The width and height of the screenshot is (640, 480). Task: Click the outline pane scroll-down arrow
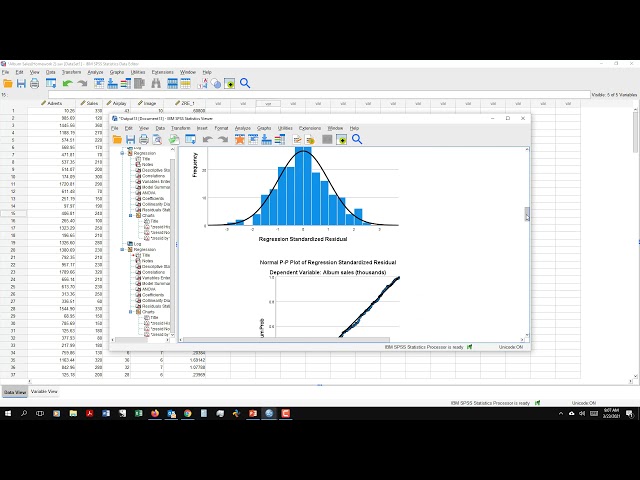pos(172,335)
